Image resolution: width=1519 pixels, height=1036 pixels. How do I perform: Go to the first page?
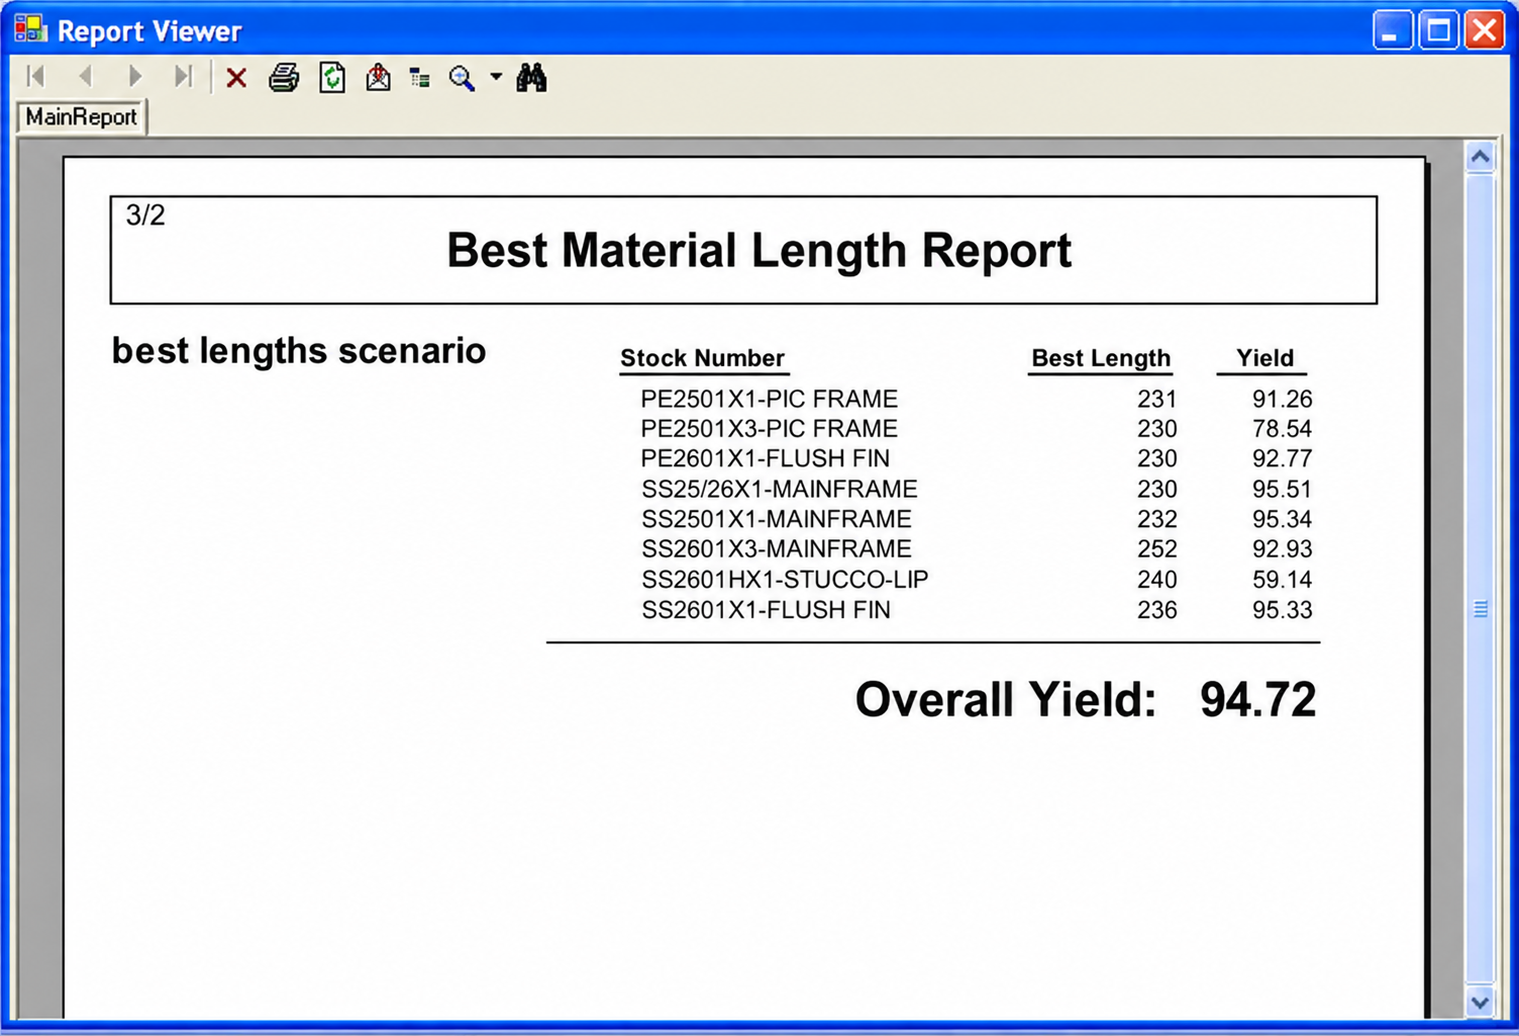(36, 77)
